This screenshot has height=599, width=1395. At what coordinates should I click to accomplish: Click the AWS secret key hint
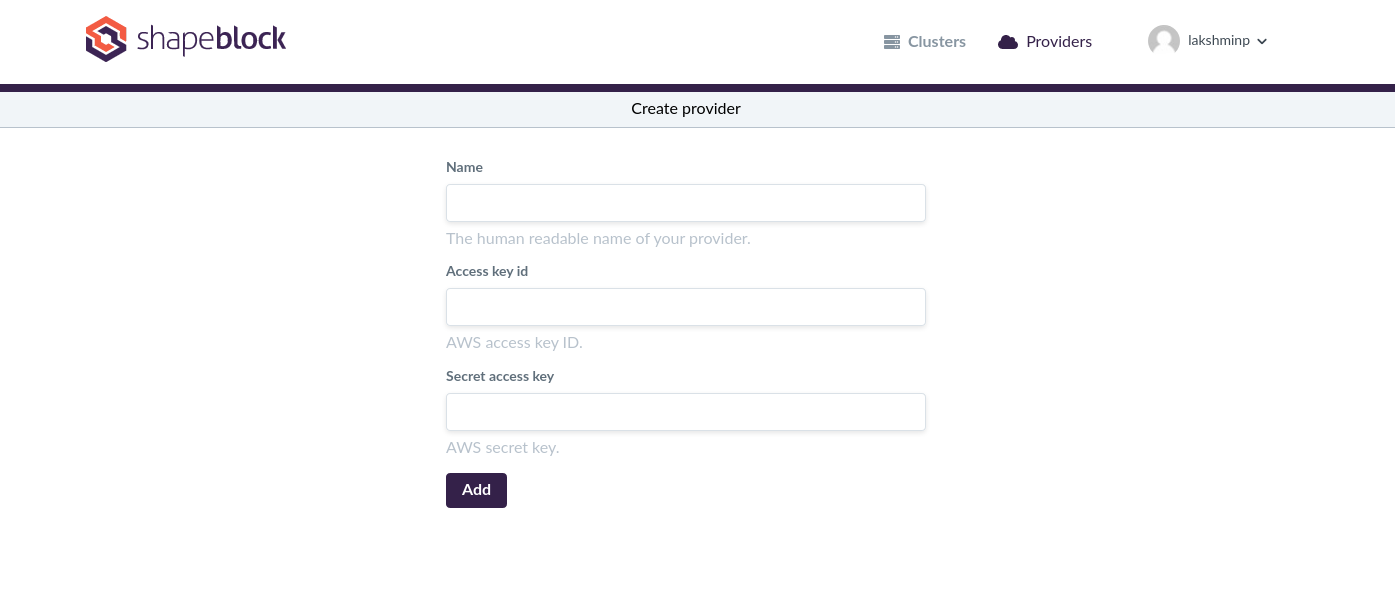502,448
